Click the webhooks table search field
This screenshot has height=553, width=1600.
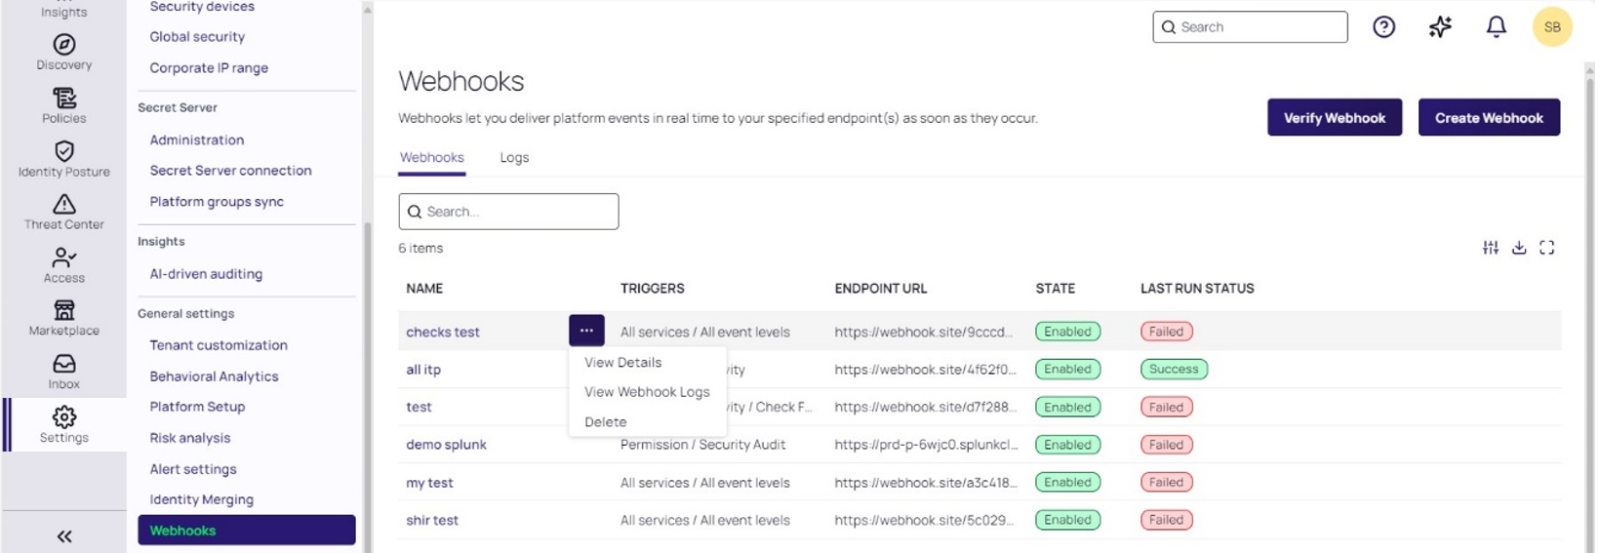coord(508,212)
